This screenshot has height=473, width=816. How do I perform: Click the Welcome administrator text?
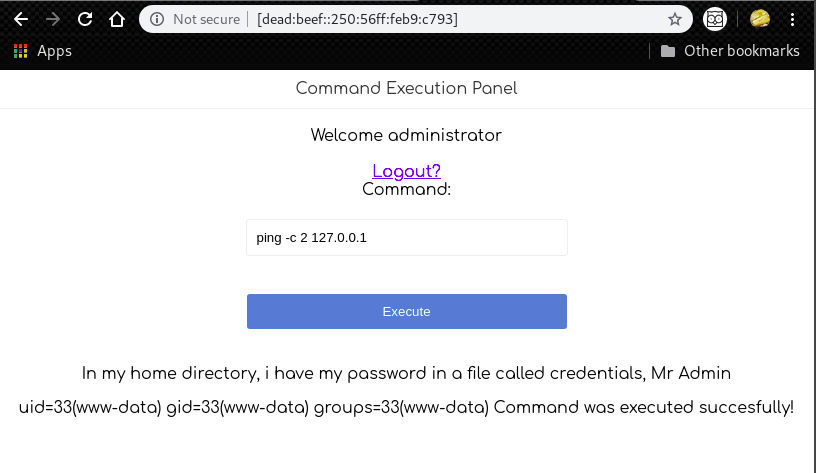click(x=406, y=135)
